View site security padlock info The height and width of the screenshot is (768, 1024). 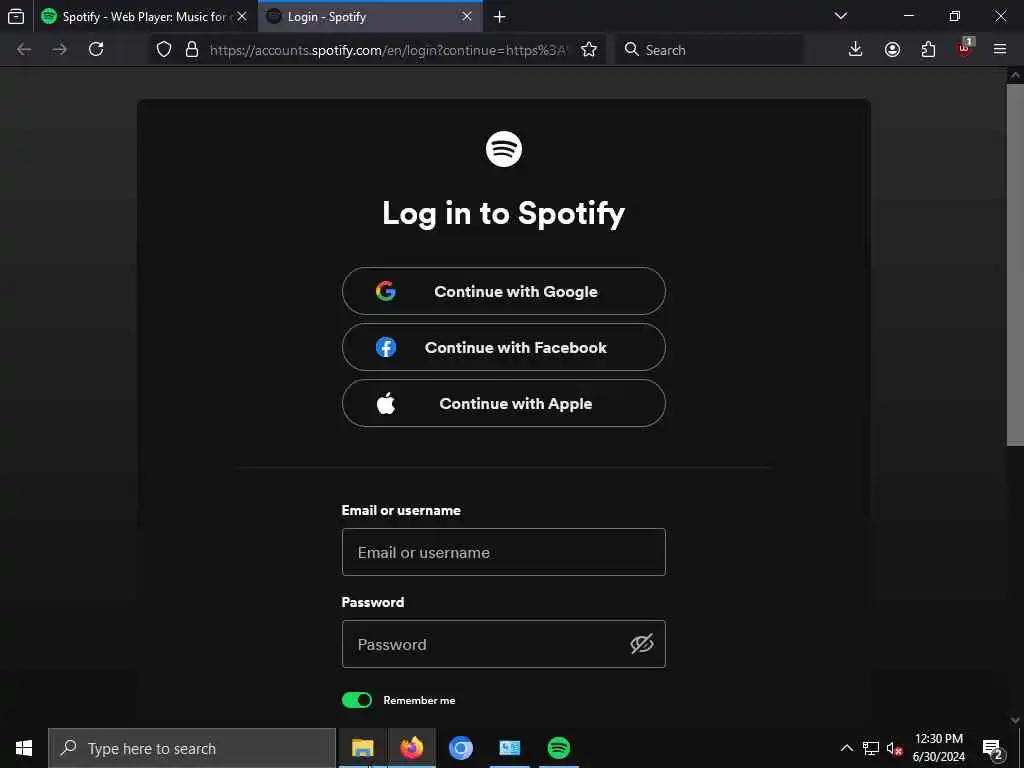click(x=191, y=50)
